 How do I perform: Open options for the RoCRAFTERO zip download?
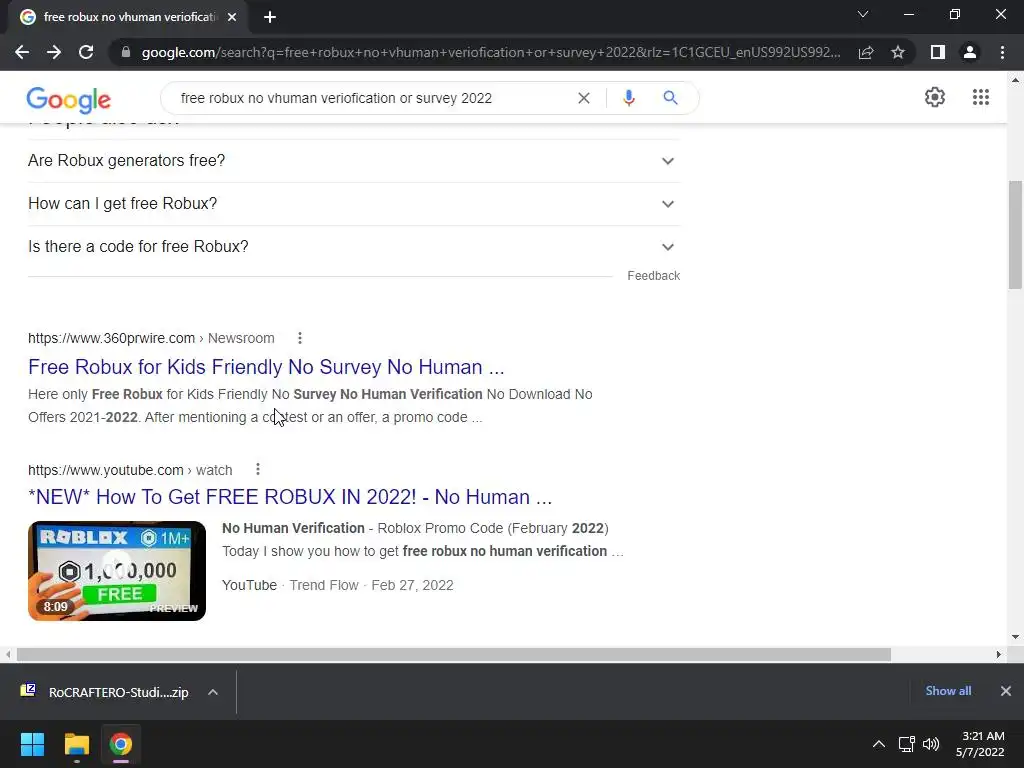tap(213, 692)
